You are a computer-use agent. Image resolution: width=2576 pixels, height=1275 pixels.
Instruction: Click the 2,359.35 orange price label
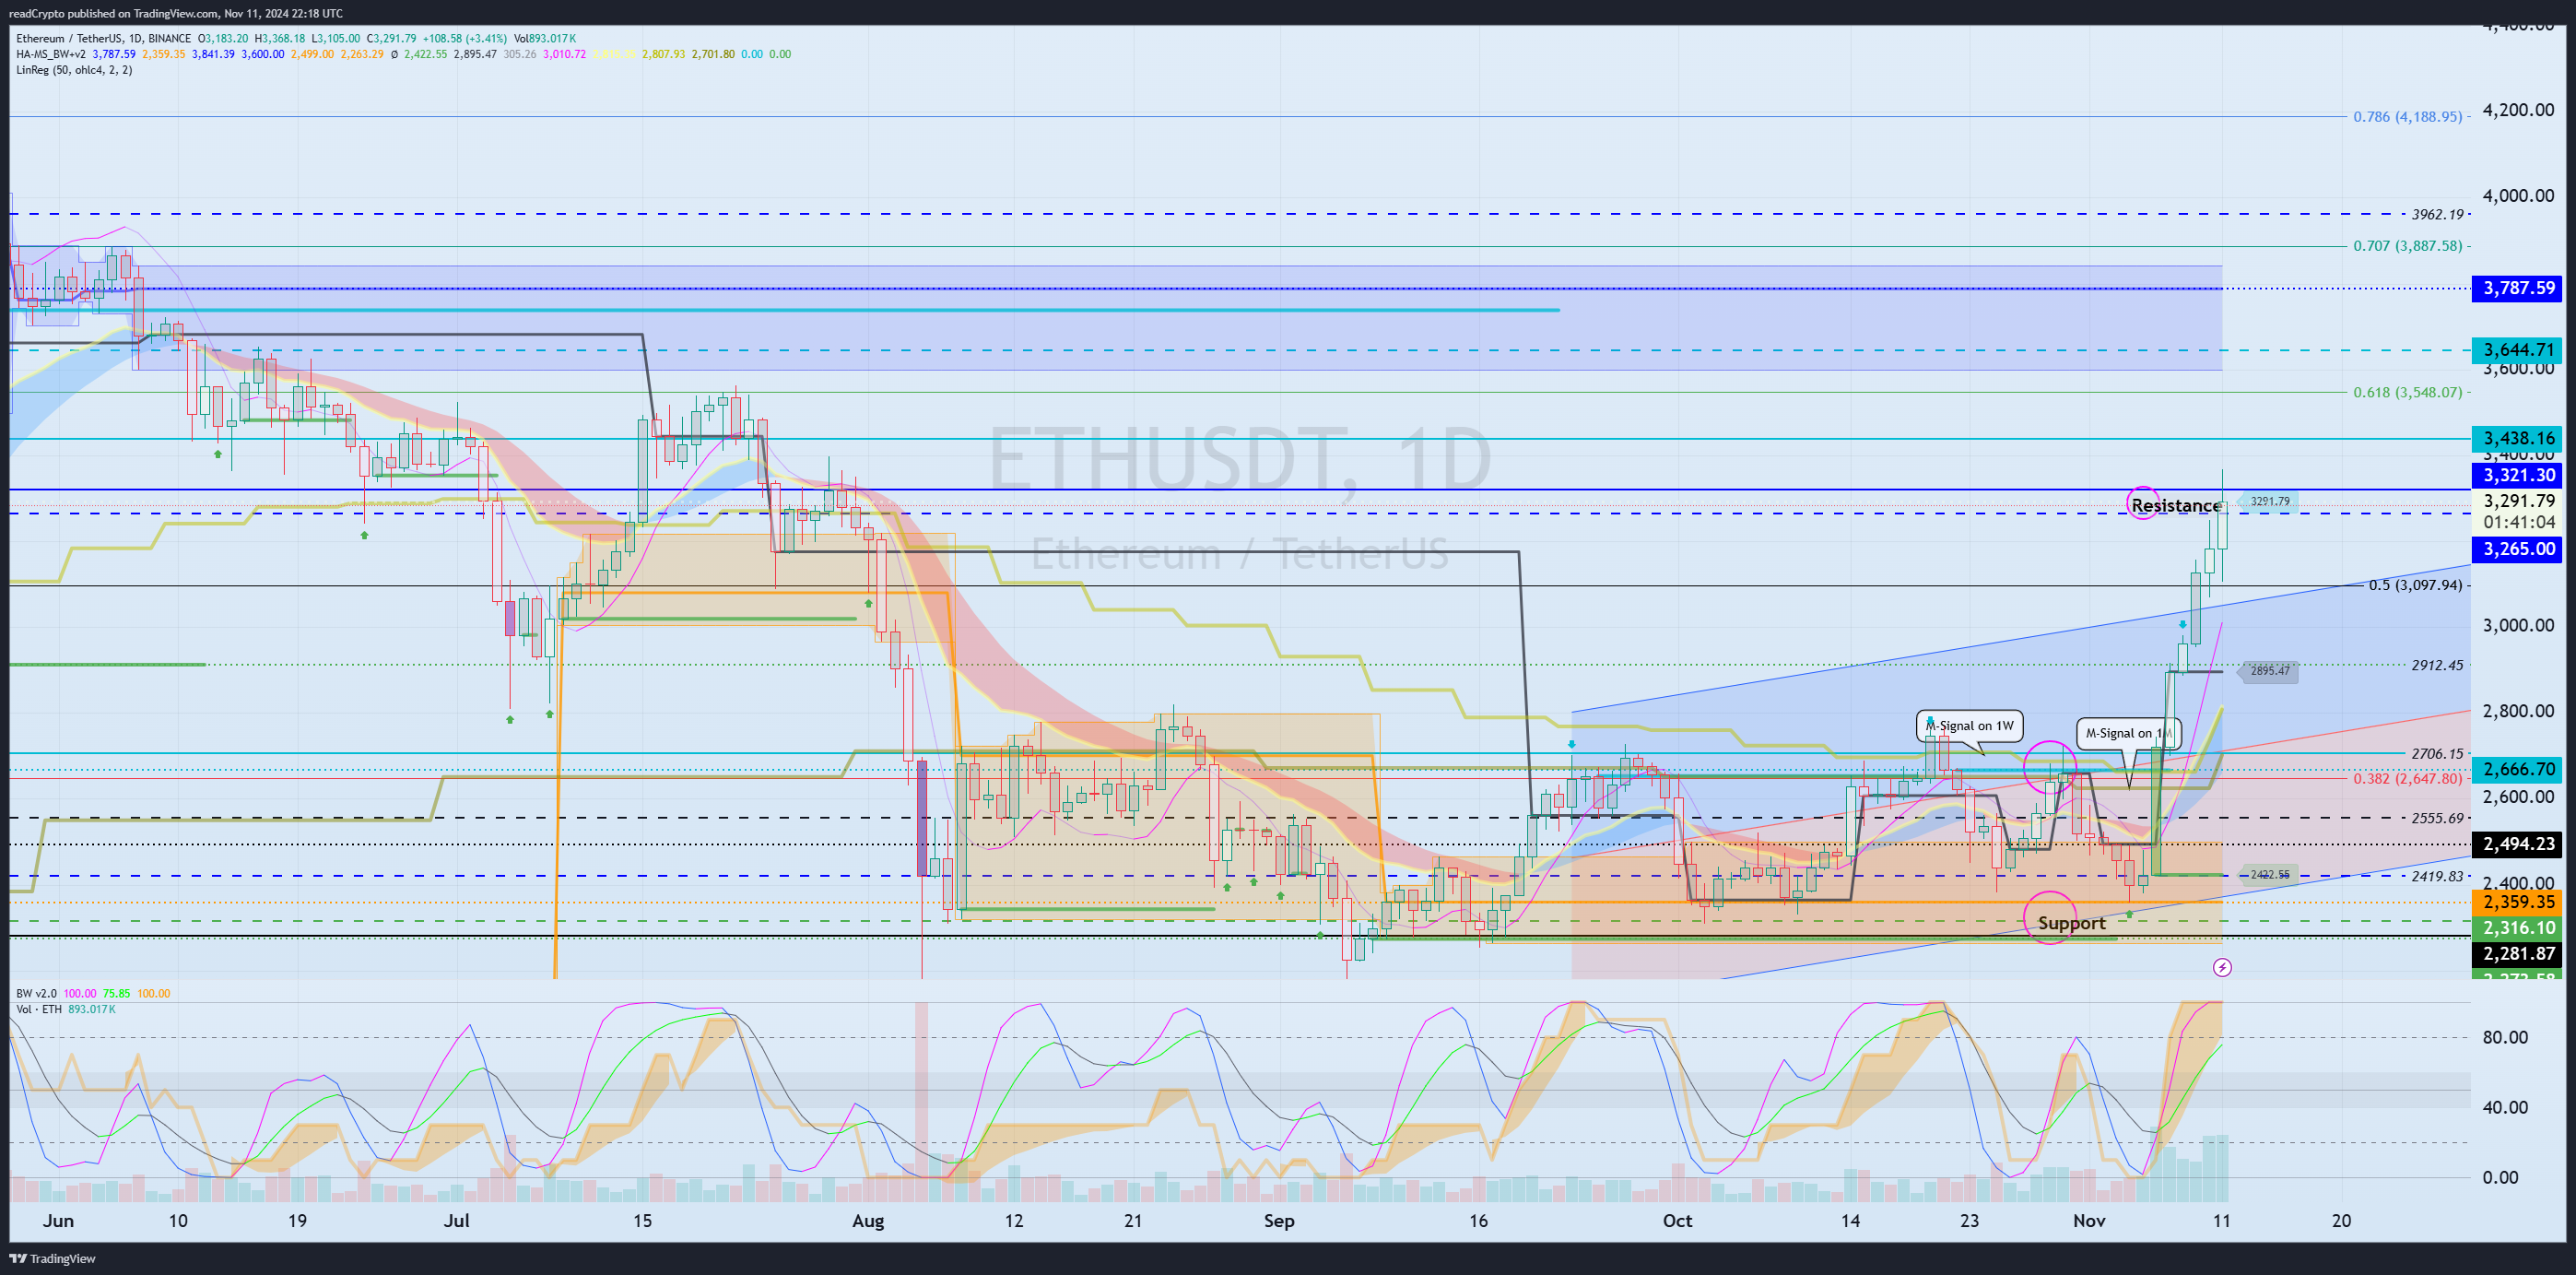(x=2519, y=902)
